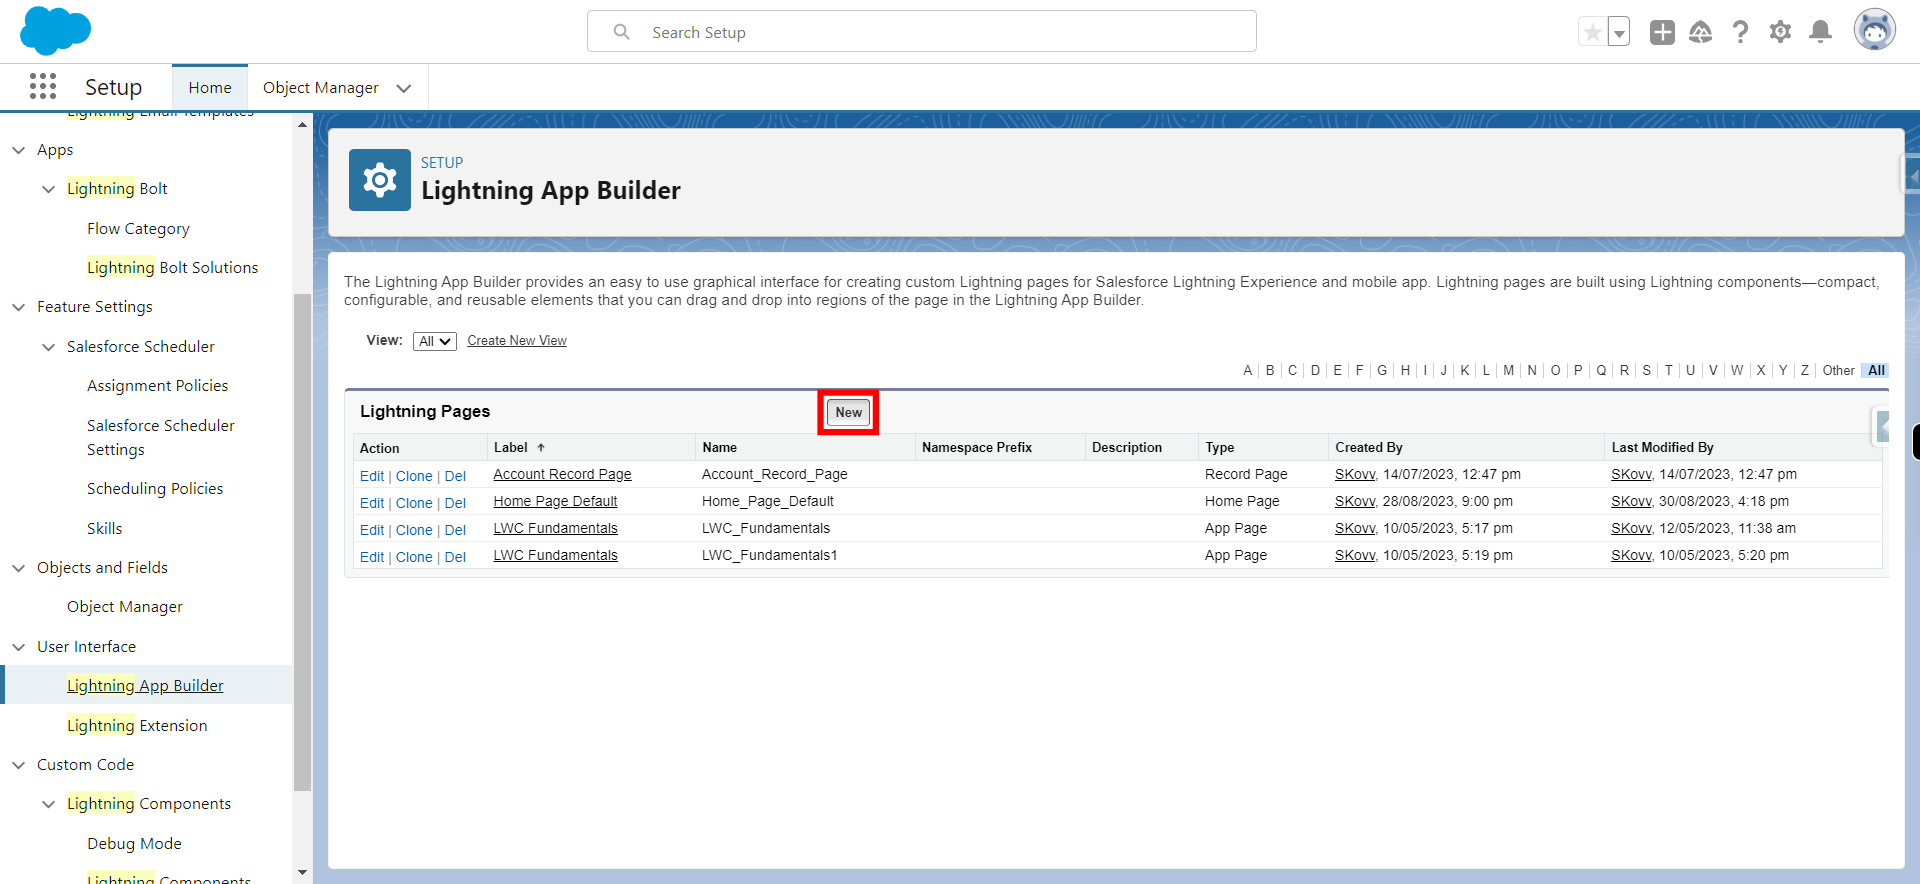Click inside the Search Setup field
Viewport: 1920px width, 884px height.
(922, 32)
